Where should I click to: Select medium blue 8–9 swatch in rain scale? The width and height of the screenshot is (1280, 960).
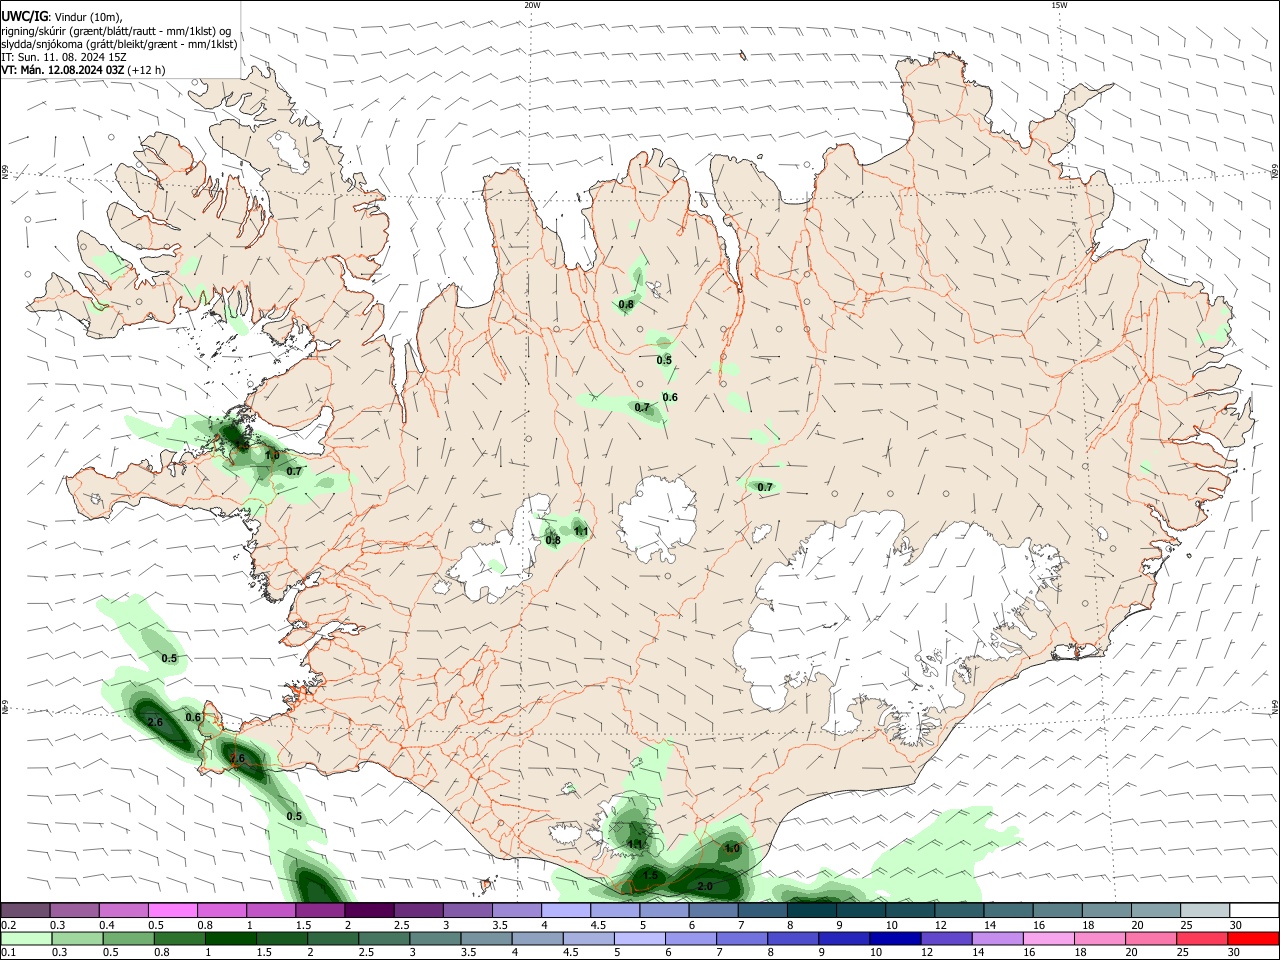[792, 938]
